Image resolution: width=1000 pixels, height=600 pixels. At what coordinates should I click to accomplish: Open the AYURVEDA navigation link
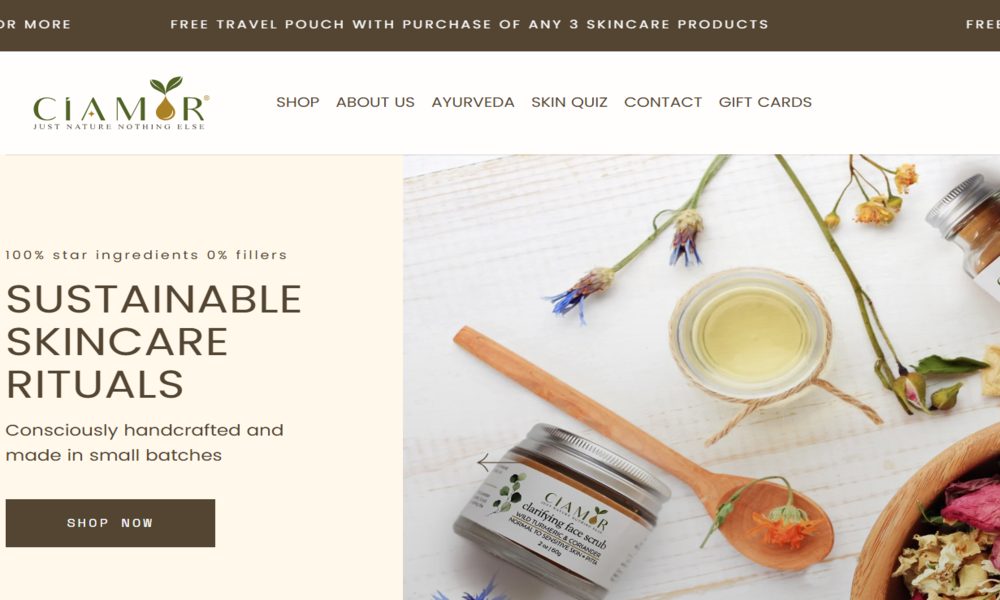click(473, 102)
